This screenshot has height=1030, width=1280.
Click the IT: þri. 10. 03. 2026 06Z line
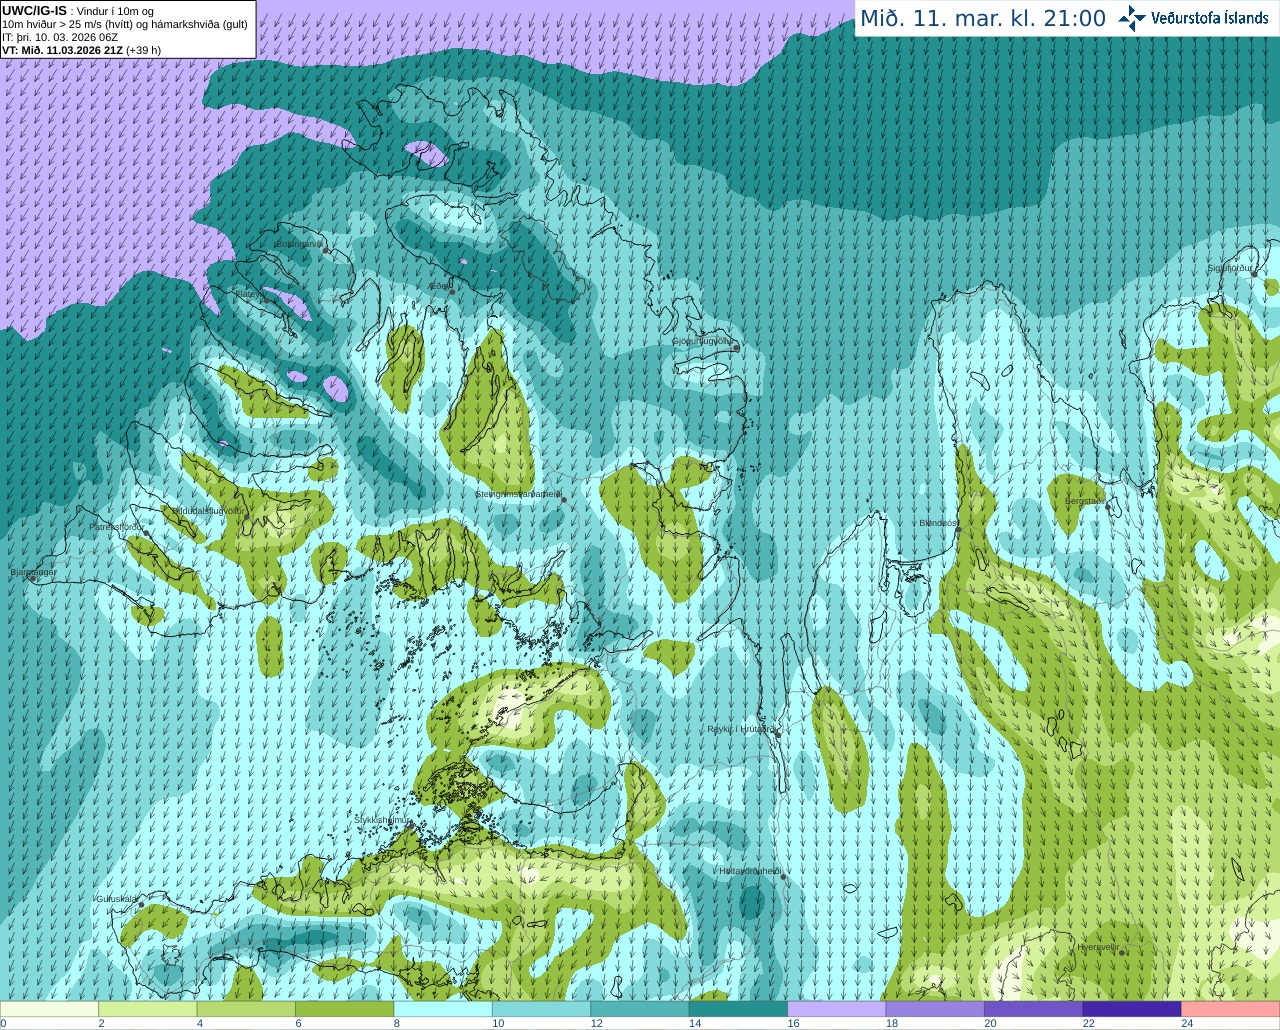[60, 37]
